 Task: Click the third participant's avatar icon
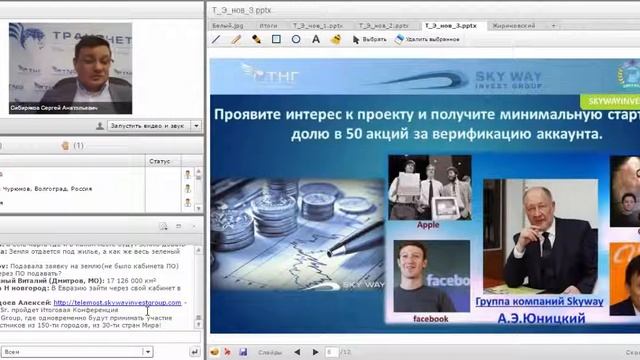(187, 202)
